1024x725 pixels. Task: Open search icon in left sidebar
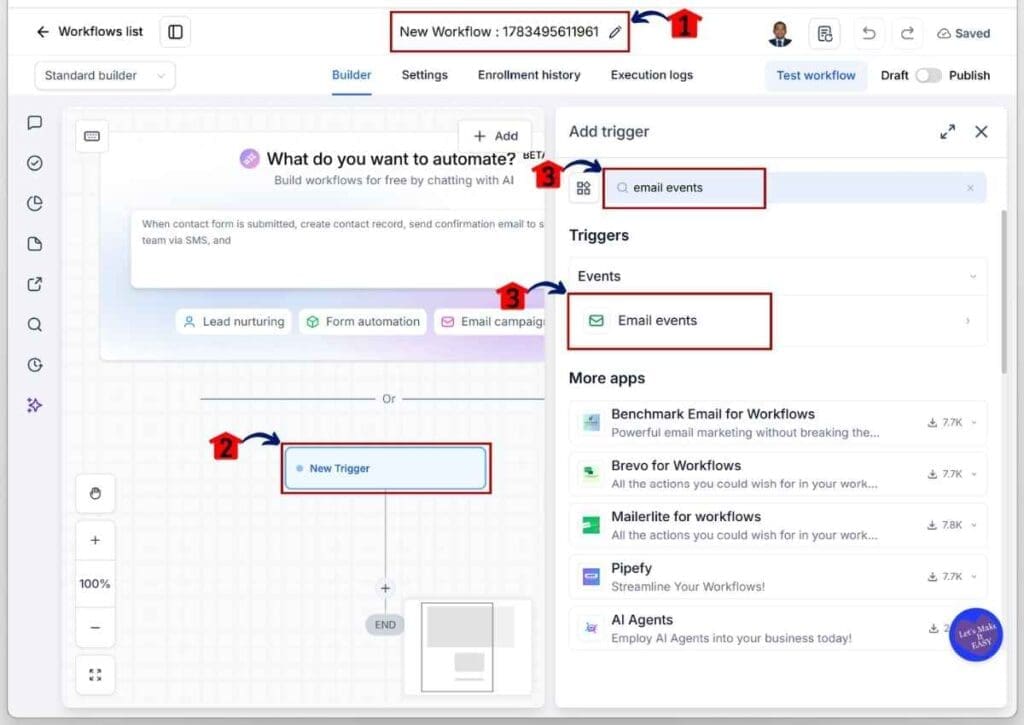35,325
